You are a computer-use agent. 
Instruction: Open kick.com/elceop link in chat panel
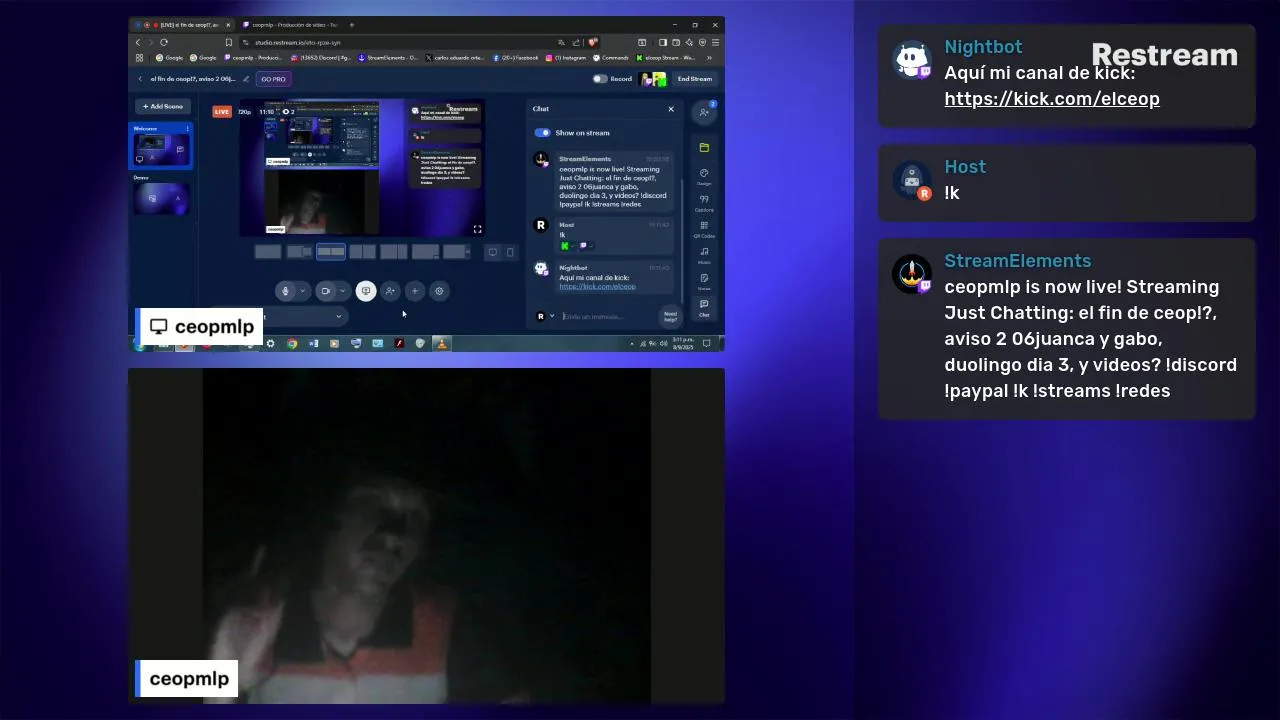click(597, 287)
